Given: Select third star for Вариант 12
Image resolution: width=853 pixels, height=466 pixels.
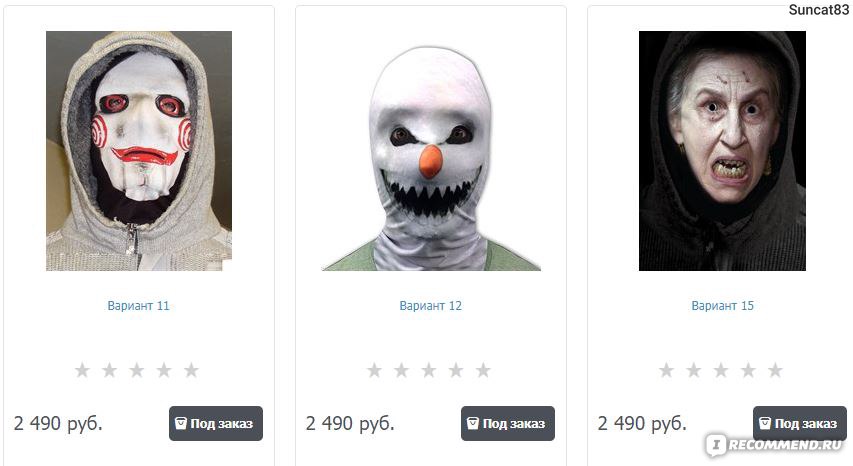Looking at the screenshot, I should click(x=429, y=370).
